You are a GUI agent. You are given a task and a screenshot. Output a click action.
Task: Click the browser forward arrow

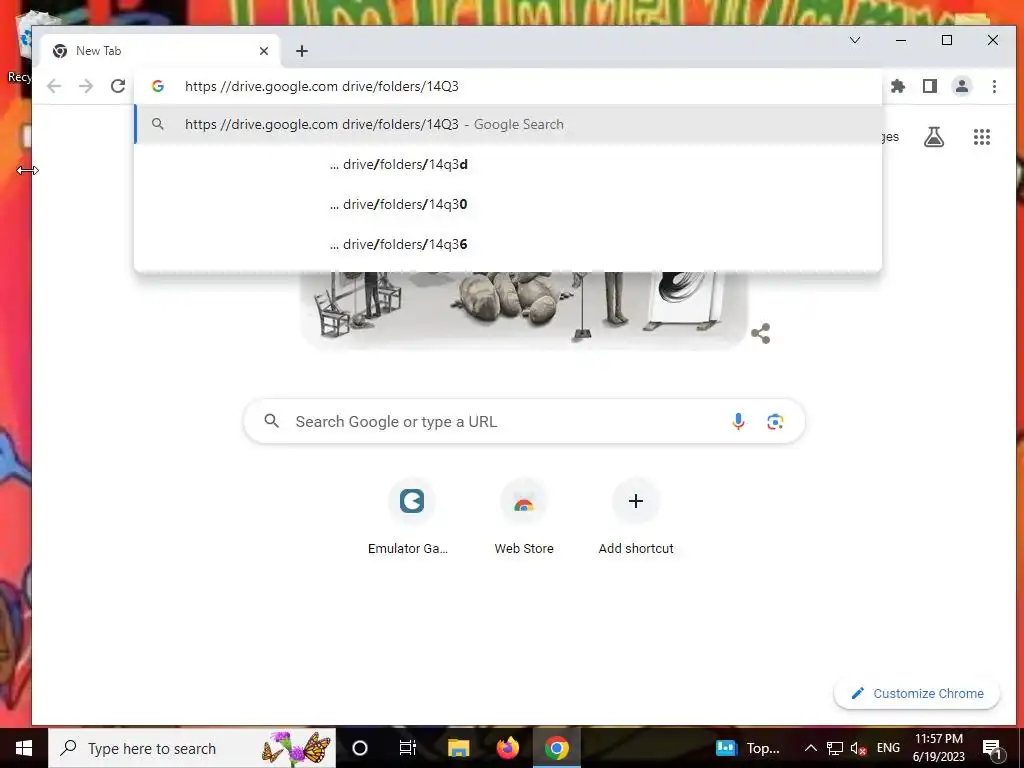(x=86, y=86)
